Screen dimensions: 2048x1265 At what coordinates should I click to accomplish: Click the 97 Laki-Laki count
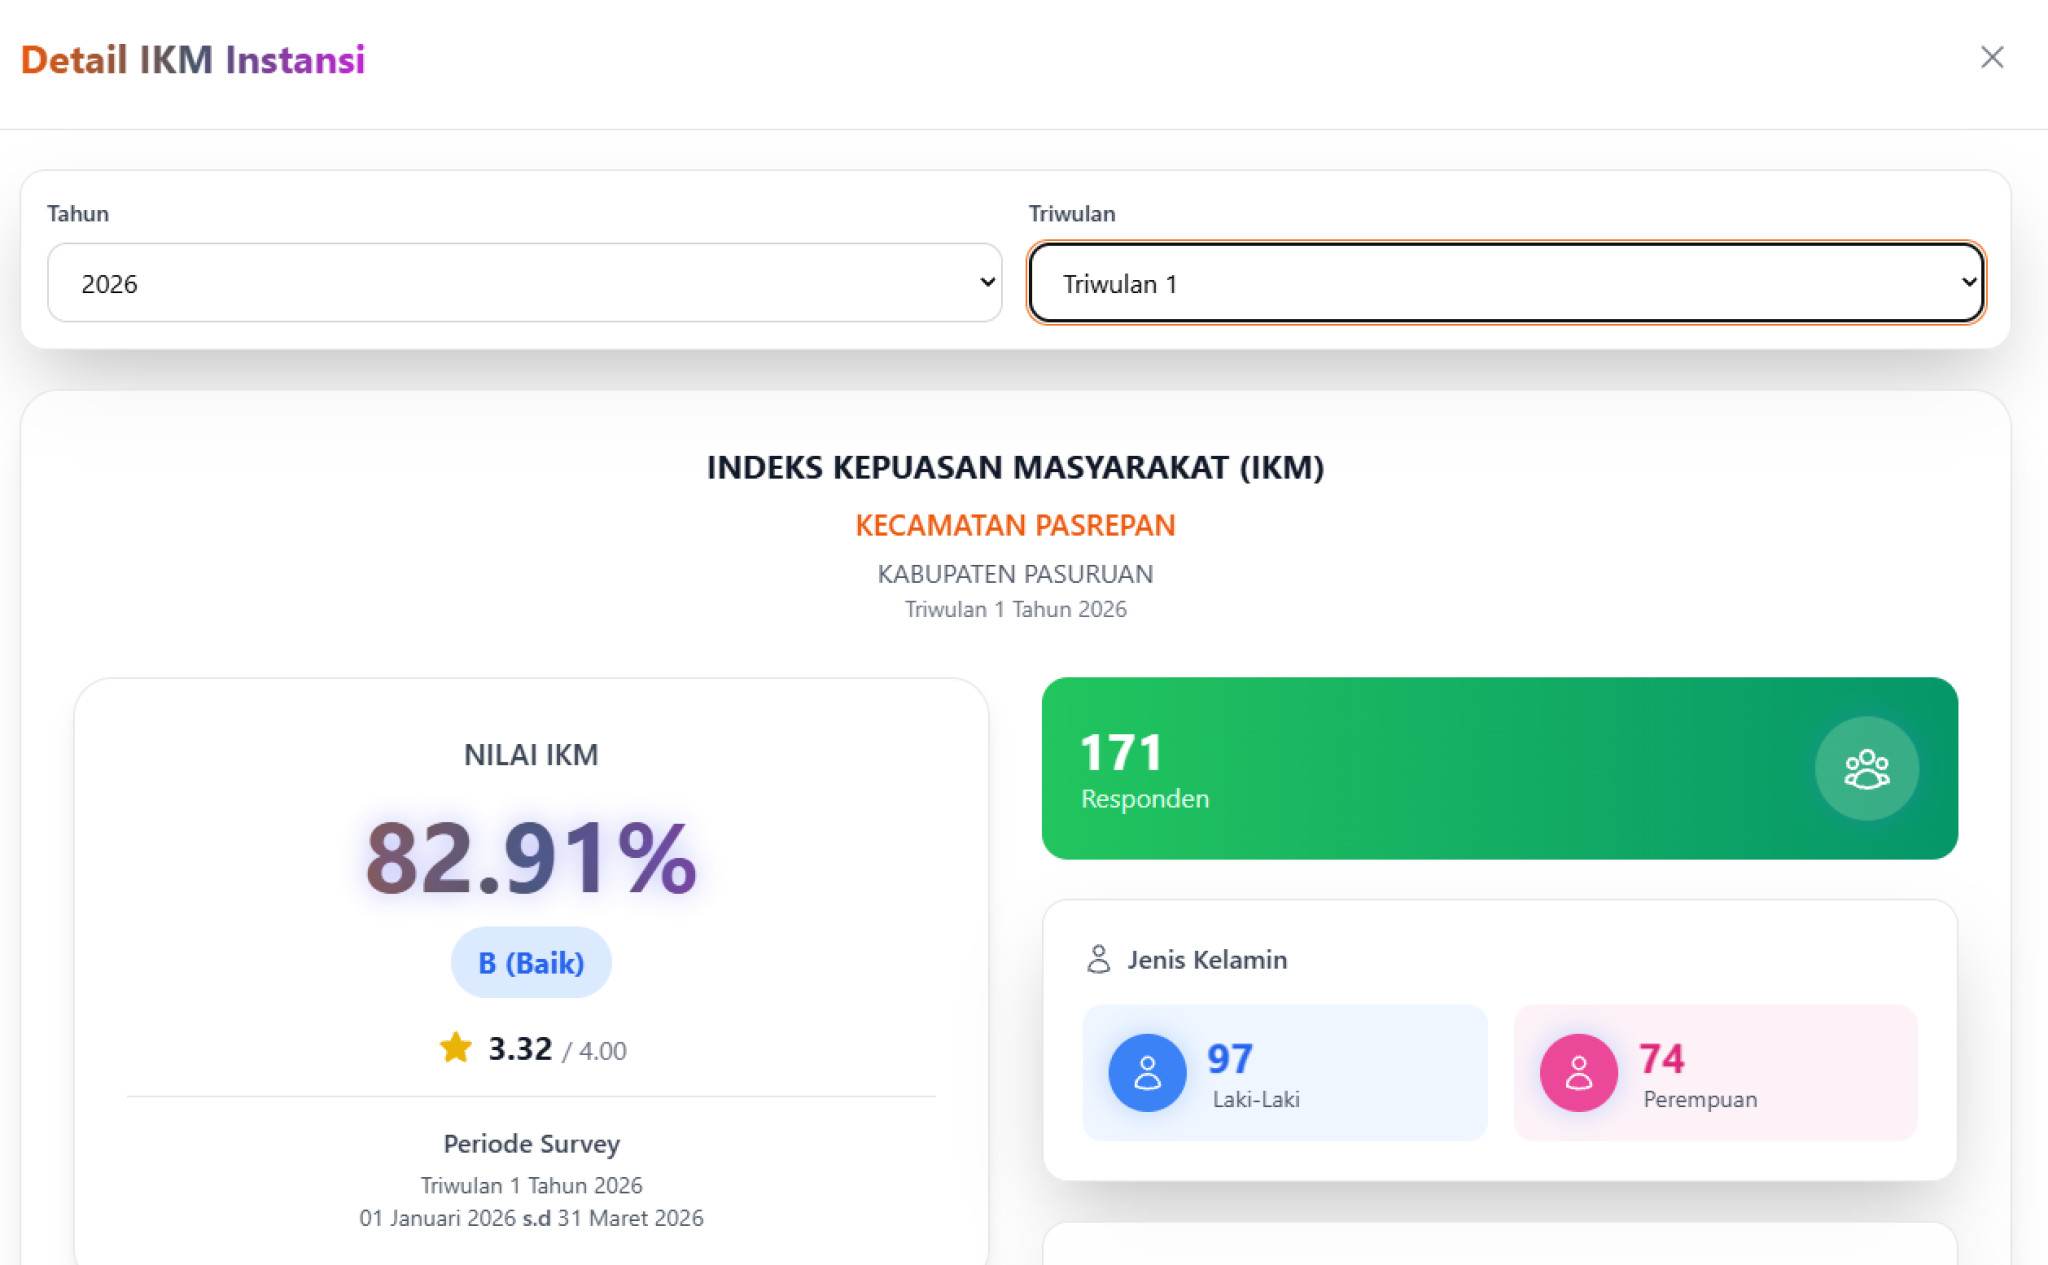1229,1058
